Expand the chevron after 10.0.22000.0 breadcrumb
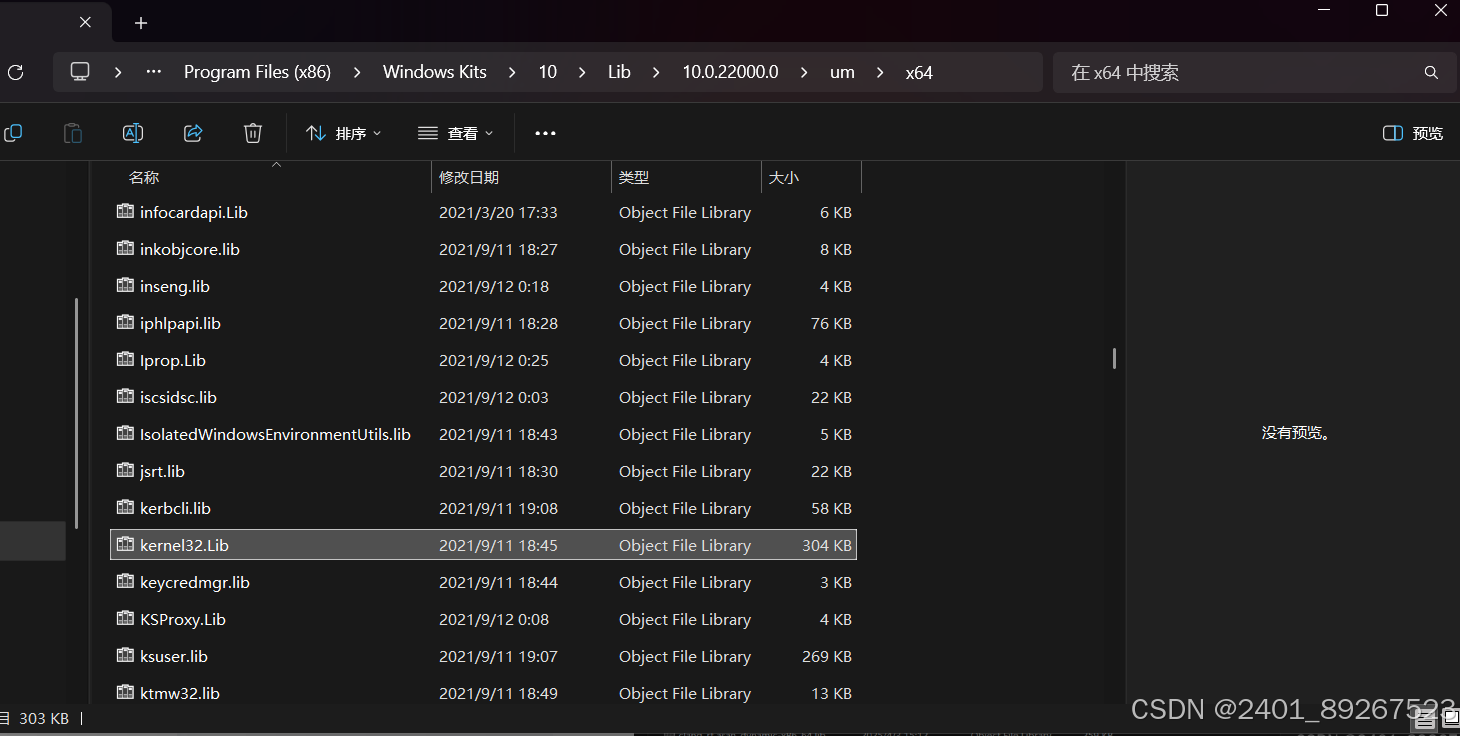The width and height of the screenshot is (1460, 736). 804,72
